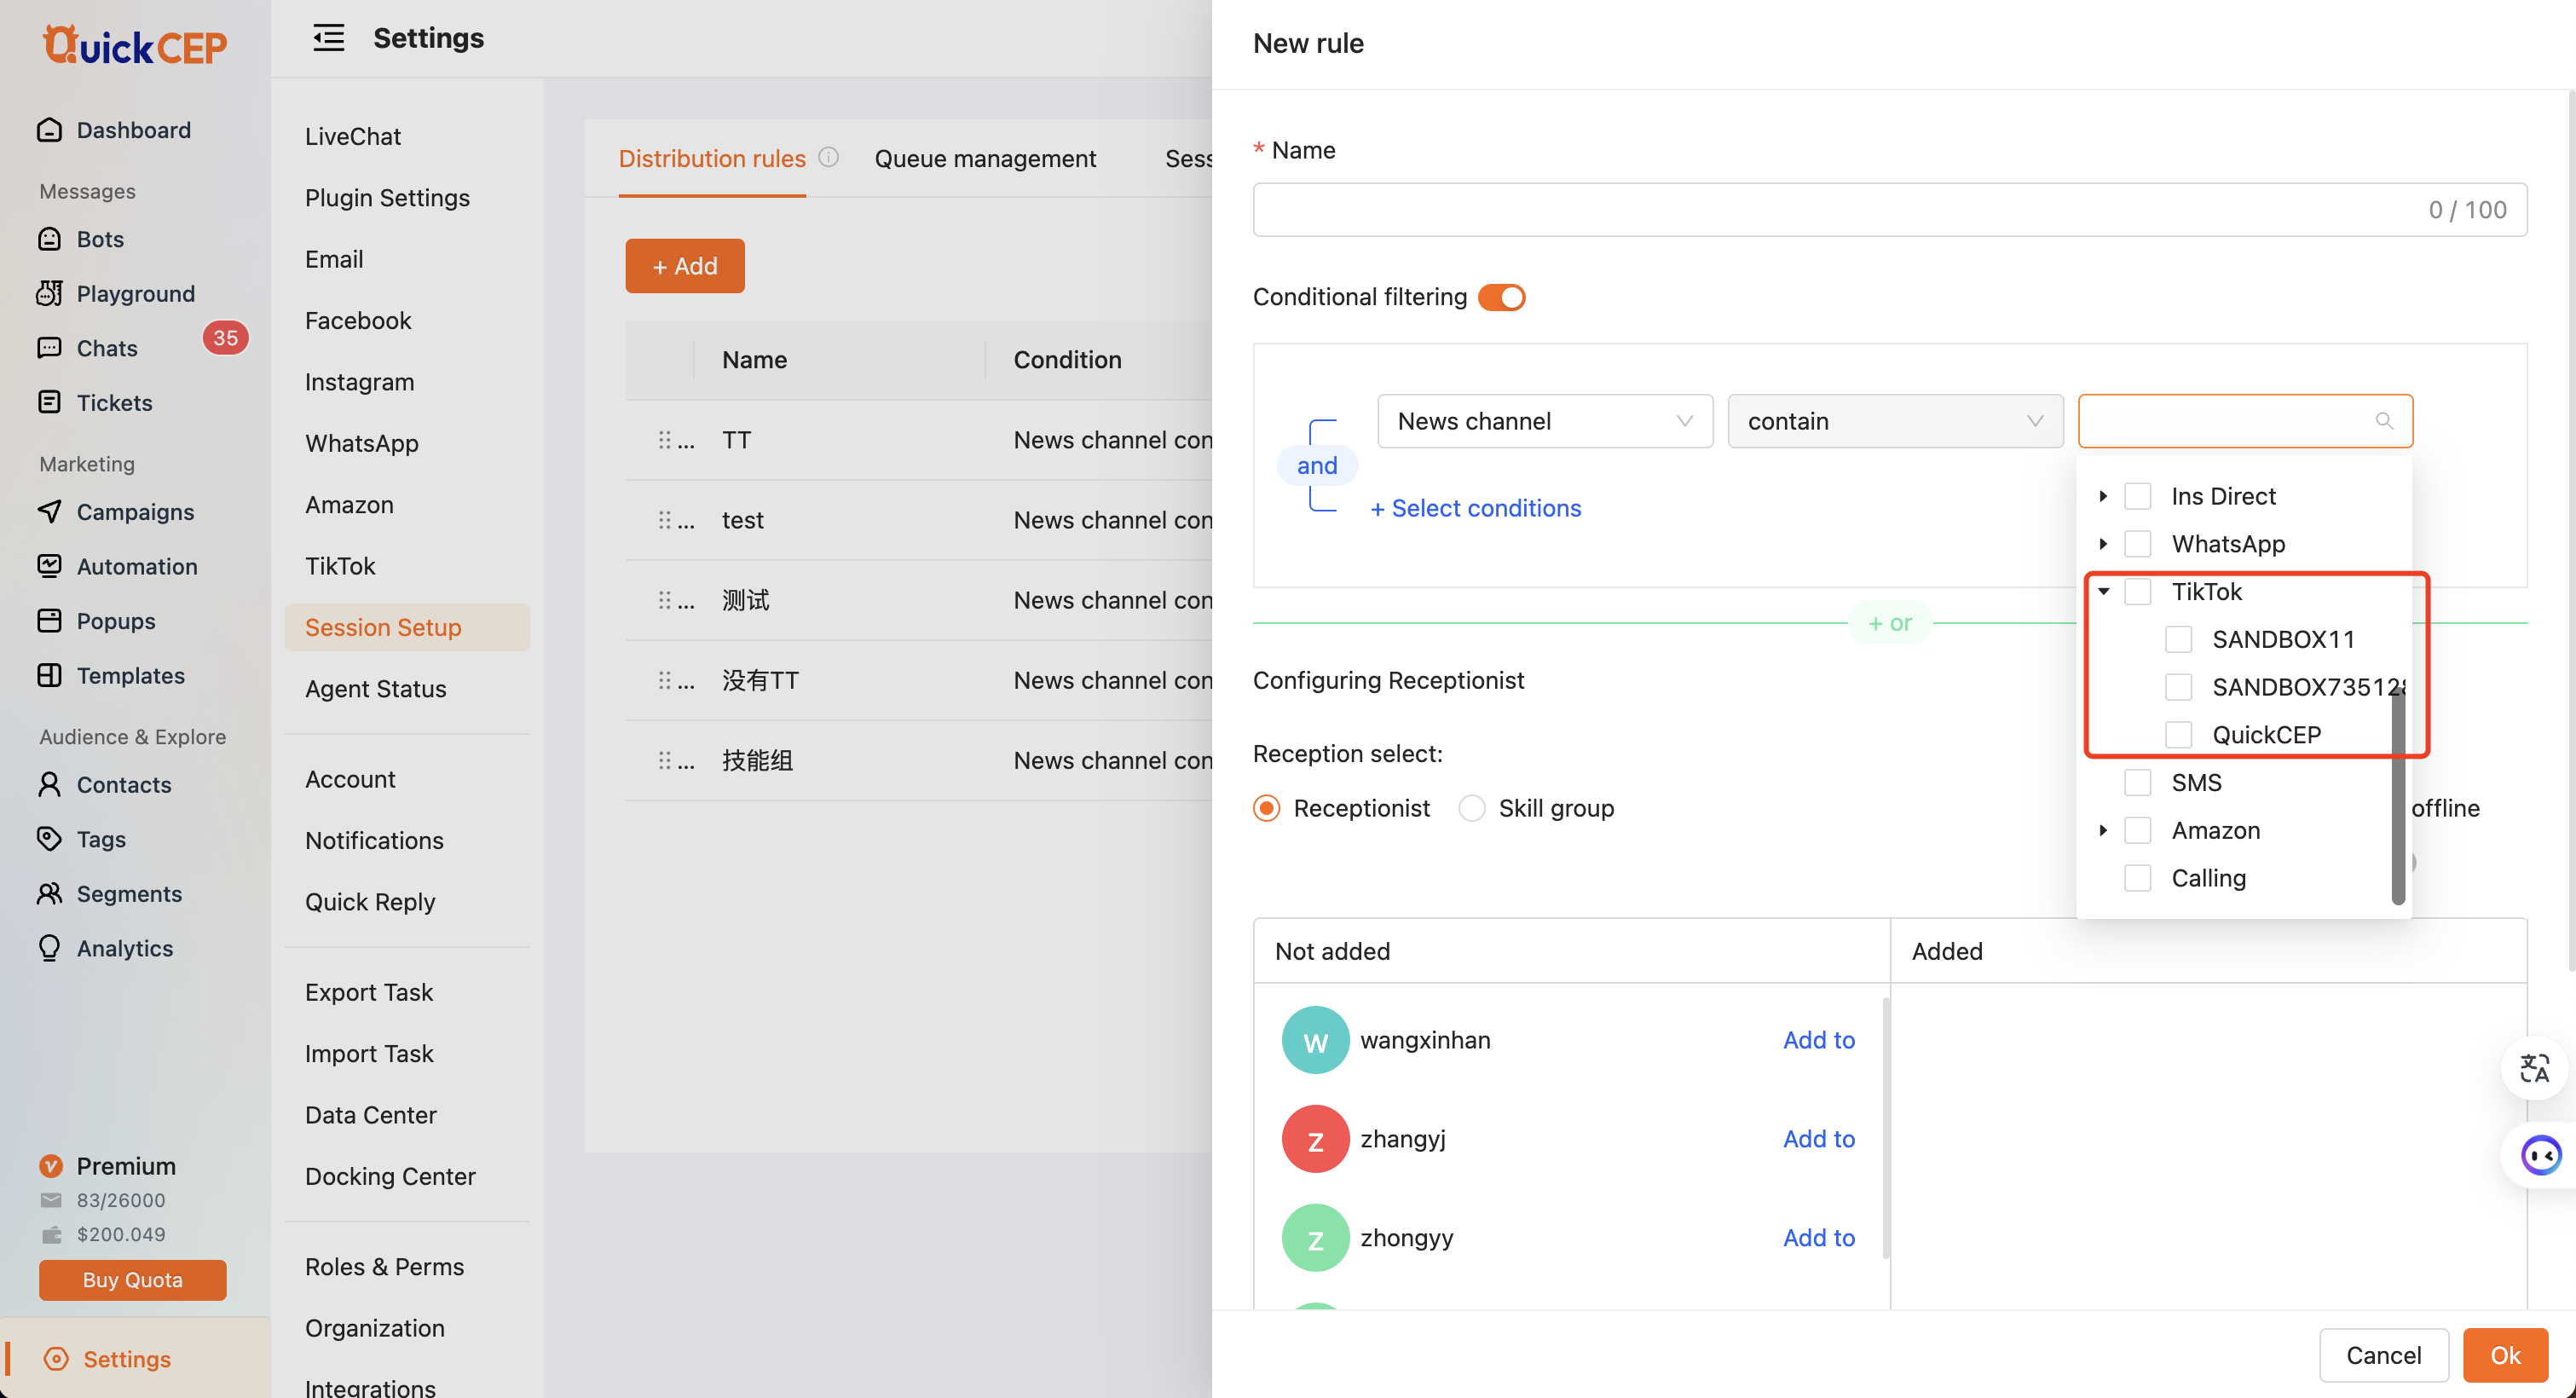Click the Playground sidebar icon

[49, 293]
